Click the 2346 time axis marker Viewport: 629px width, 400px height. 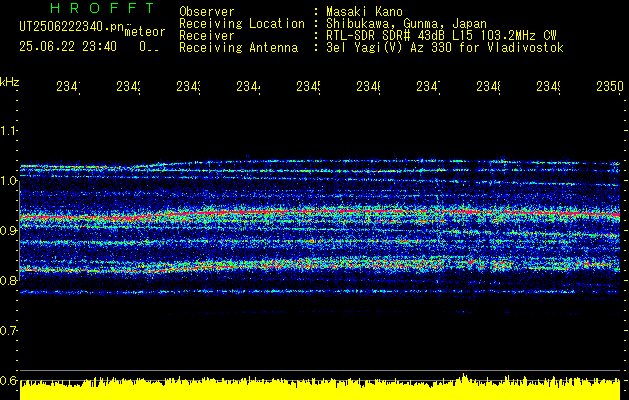tap(368, 86)
